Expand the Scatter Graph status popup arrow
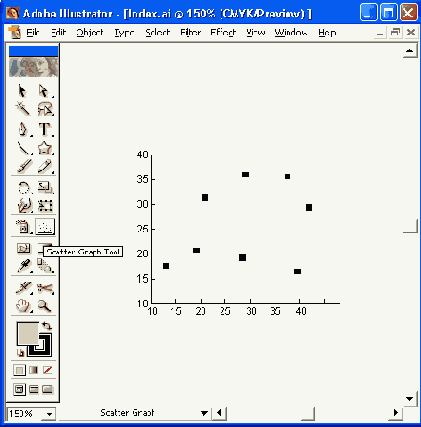The height and width of the screenshot is (427, 421). click(x=205, y=413)
